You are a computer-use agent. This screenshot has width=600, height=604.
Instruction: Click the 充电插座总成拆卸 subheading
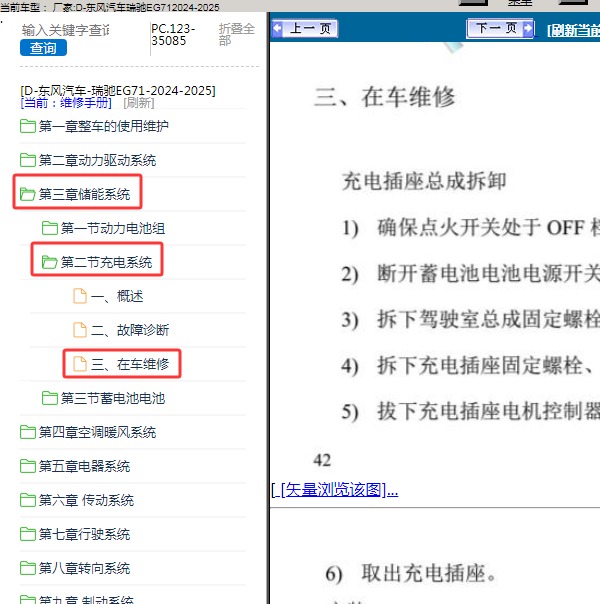[x=424, y=181]
